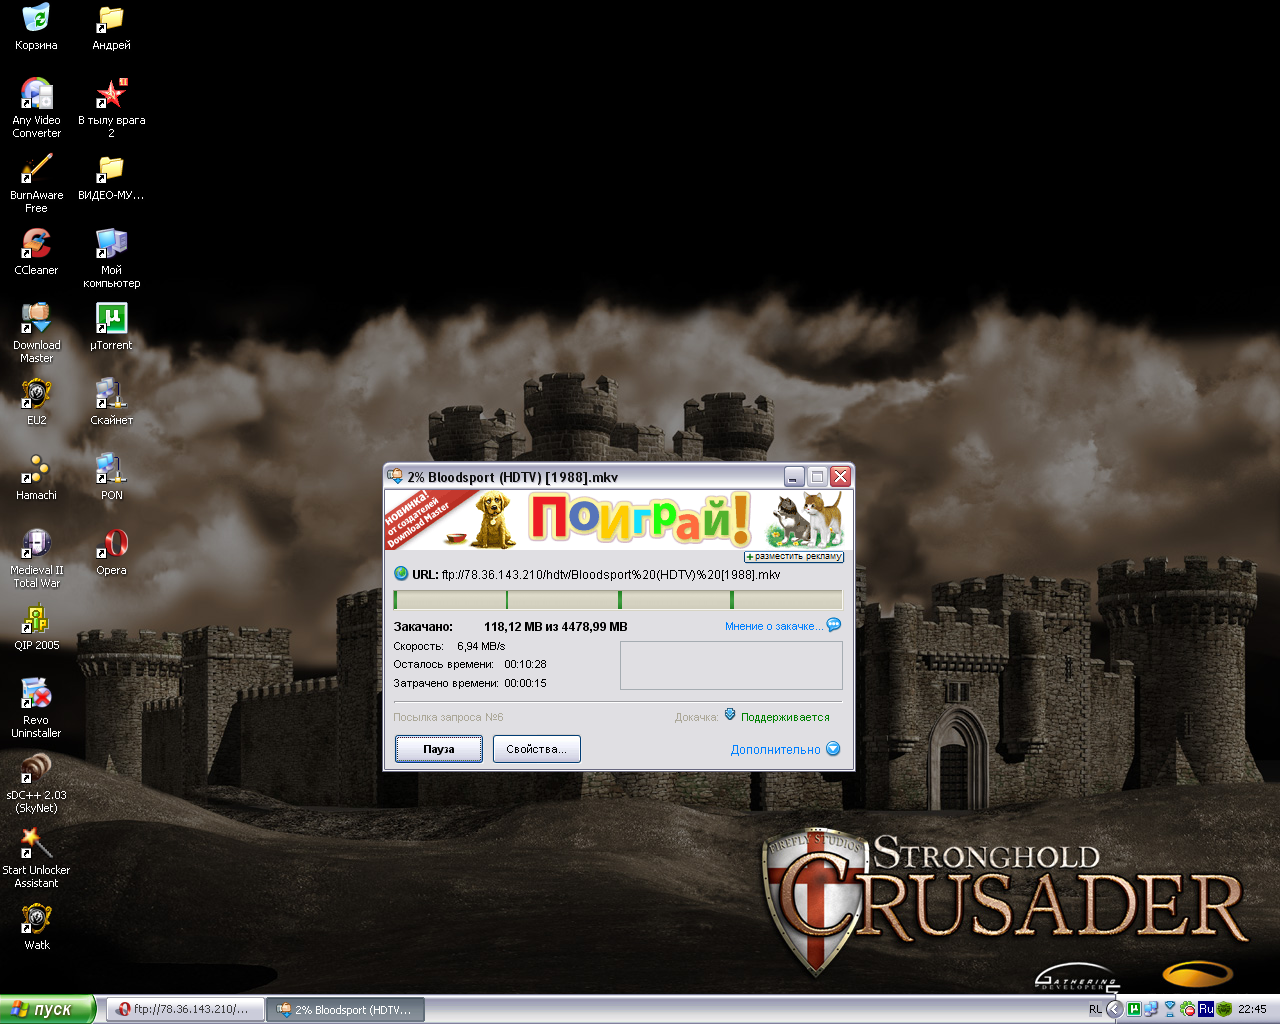Open the Мнение о закачке... link

pos(774,626)
